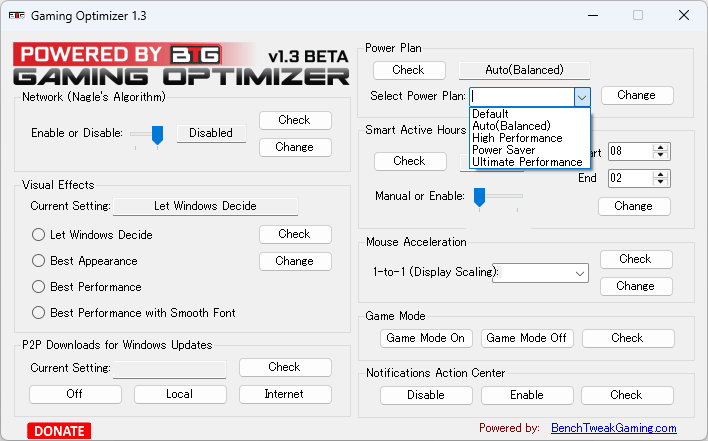708x441 pixels.
Task: Click Game Mode On button
Action: pyautogui.click(x=426, y=338)
